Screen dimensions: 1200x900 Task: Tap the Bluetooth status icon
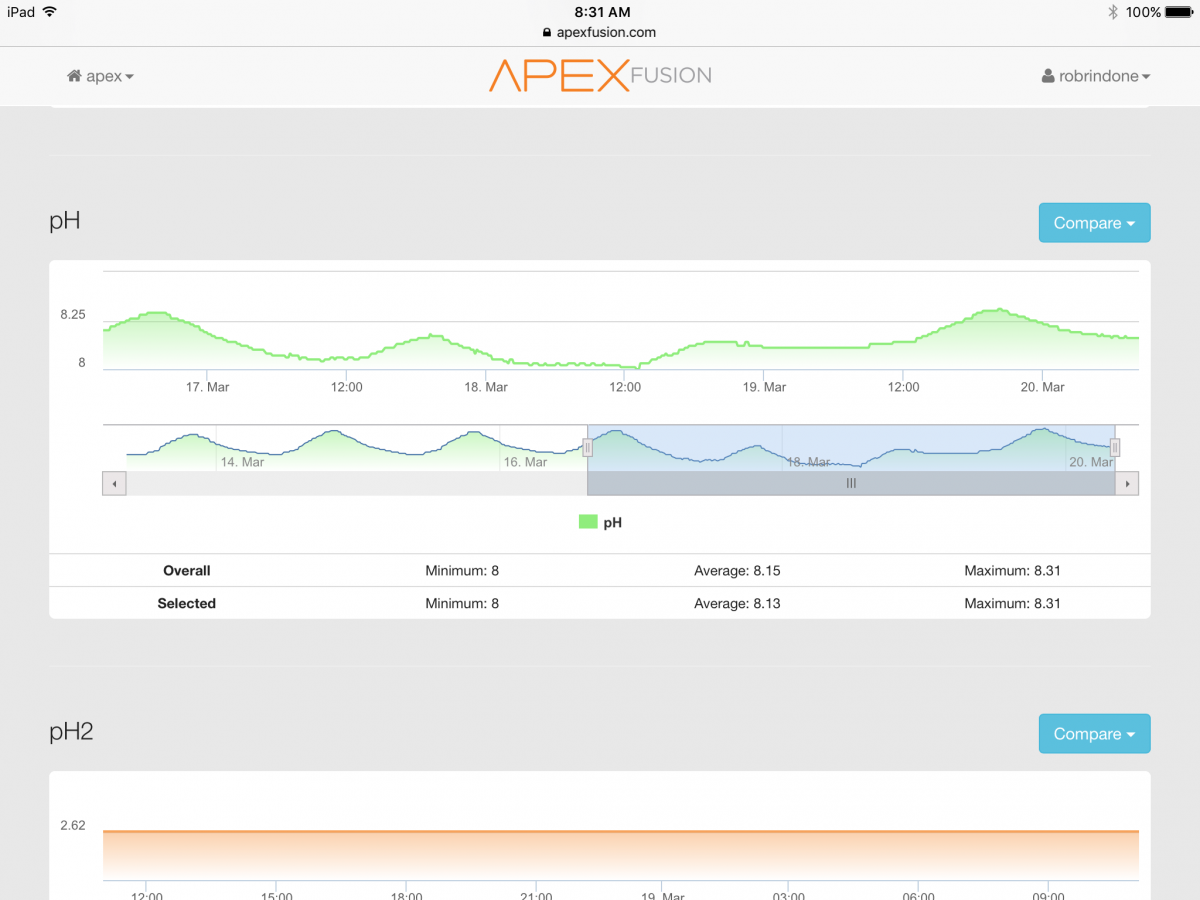1112,12
